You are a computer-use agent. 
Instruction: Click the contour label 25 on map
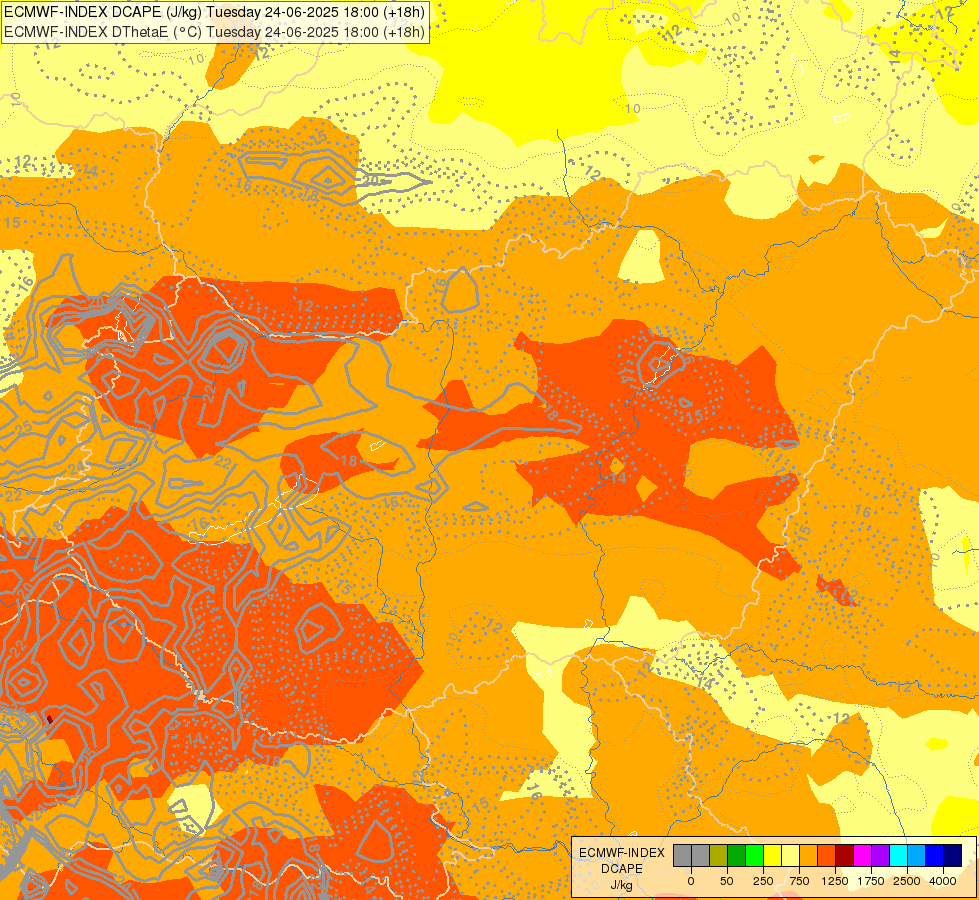tap(23, 428)
